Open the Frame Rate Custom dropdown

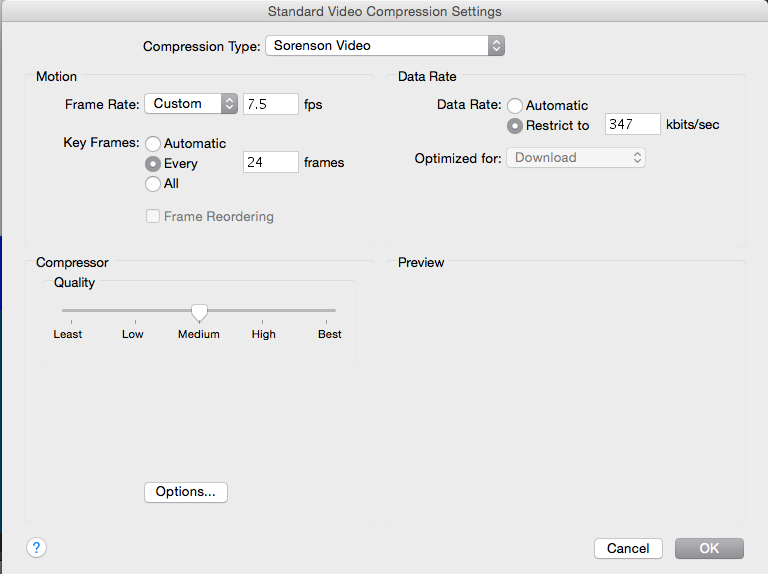point(191,104)
